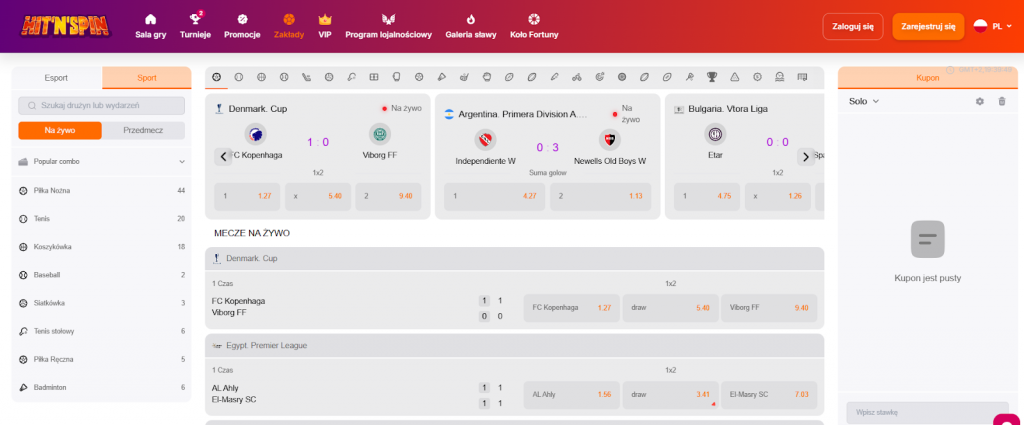
Task: Open coupon settings gear icon
Action: click(x=980, y=101)
